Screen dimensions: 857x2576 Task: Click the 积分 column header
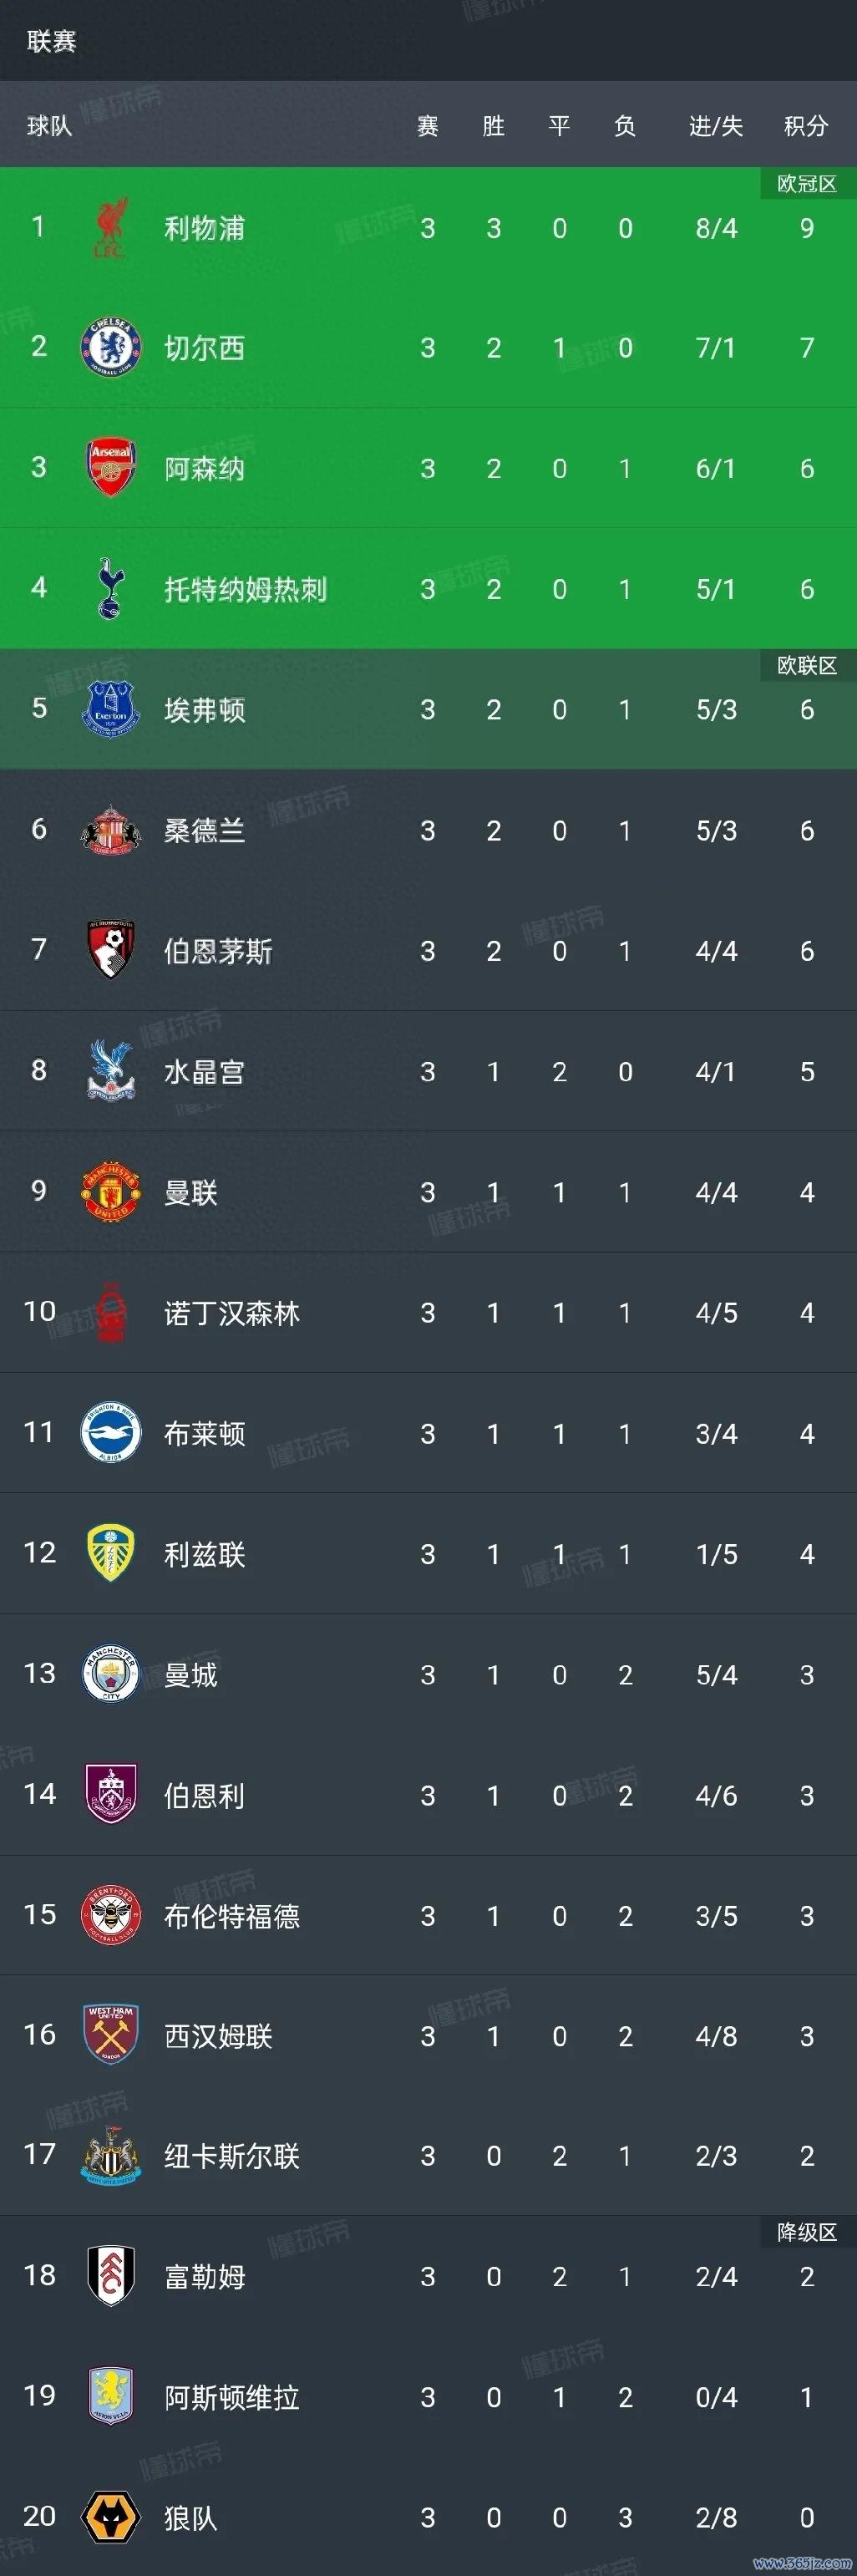[806, 126]
